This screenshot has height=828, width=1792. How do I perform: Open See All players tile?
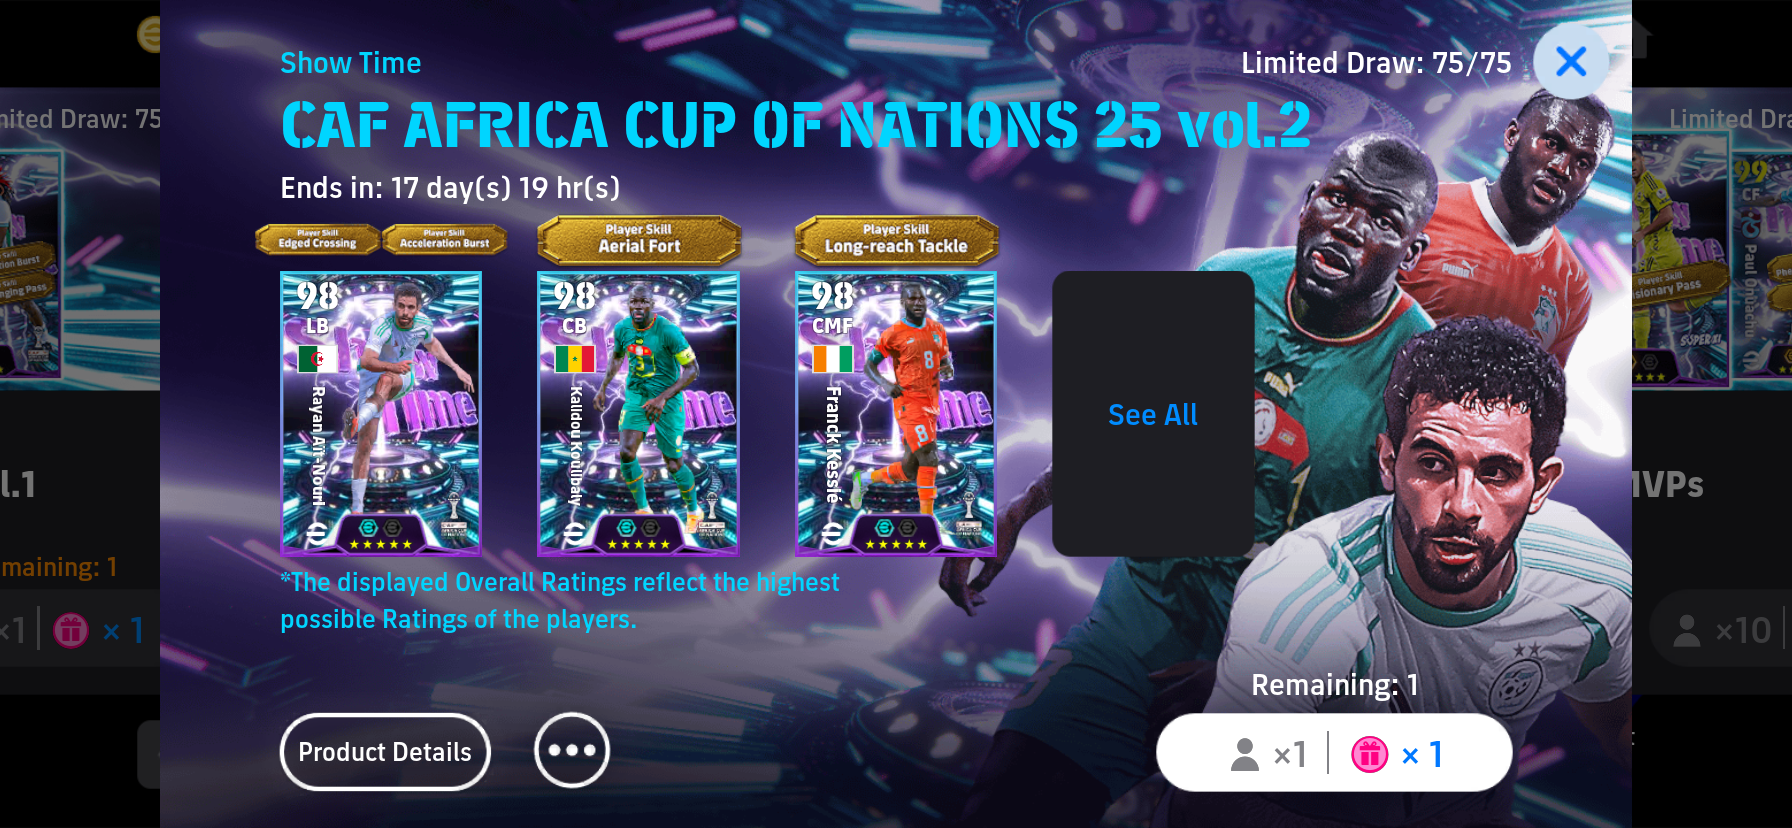[x=1153, y=414]
